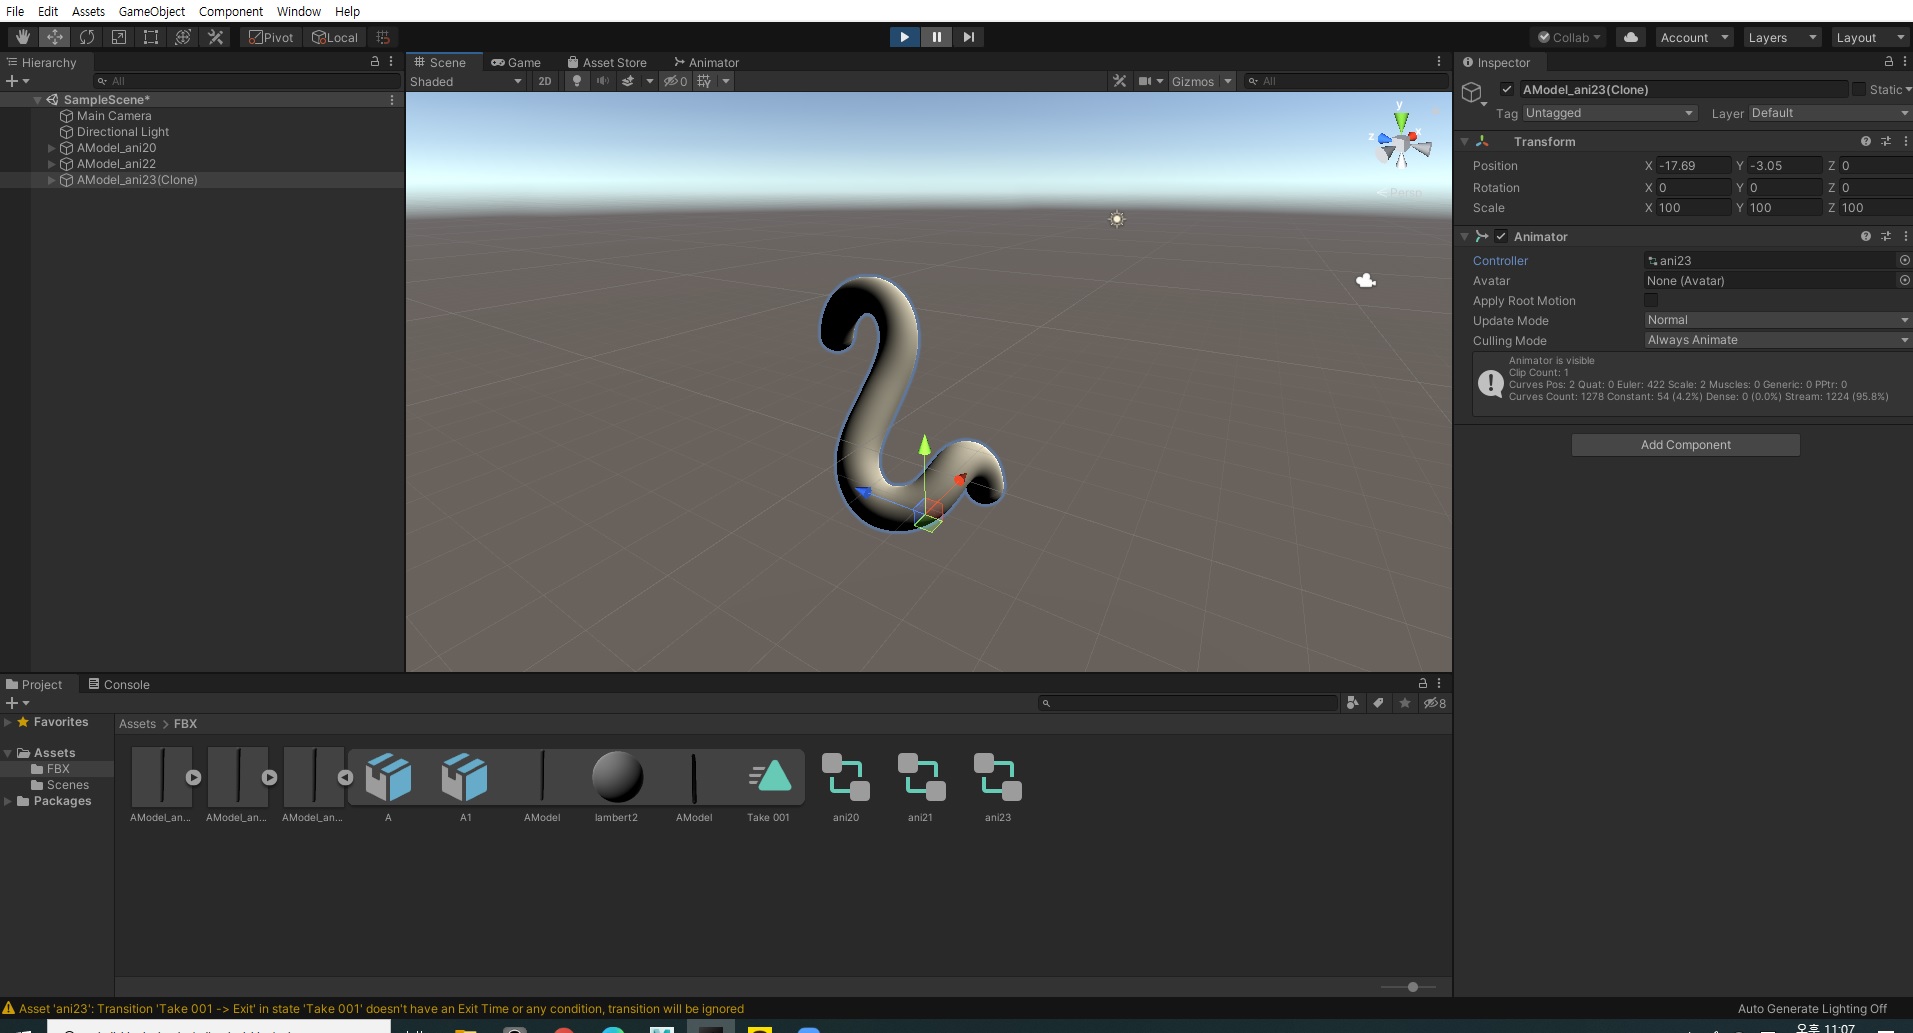Switch to the Console tab
This screenshot has width=1913, height=1033.
[x=119, y=684]
